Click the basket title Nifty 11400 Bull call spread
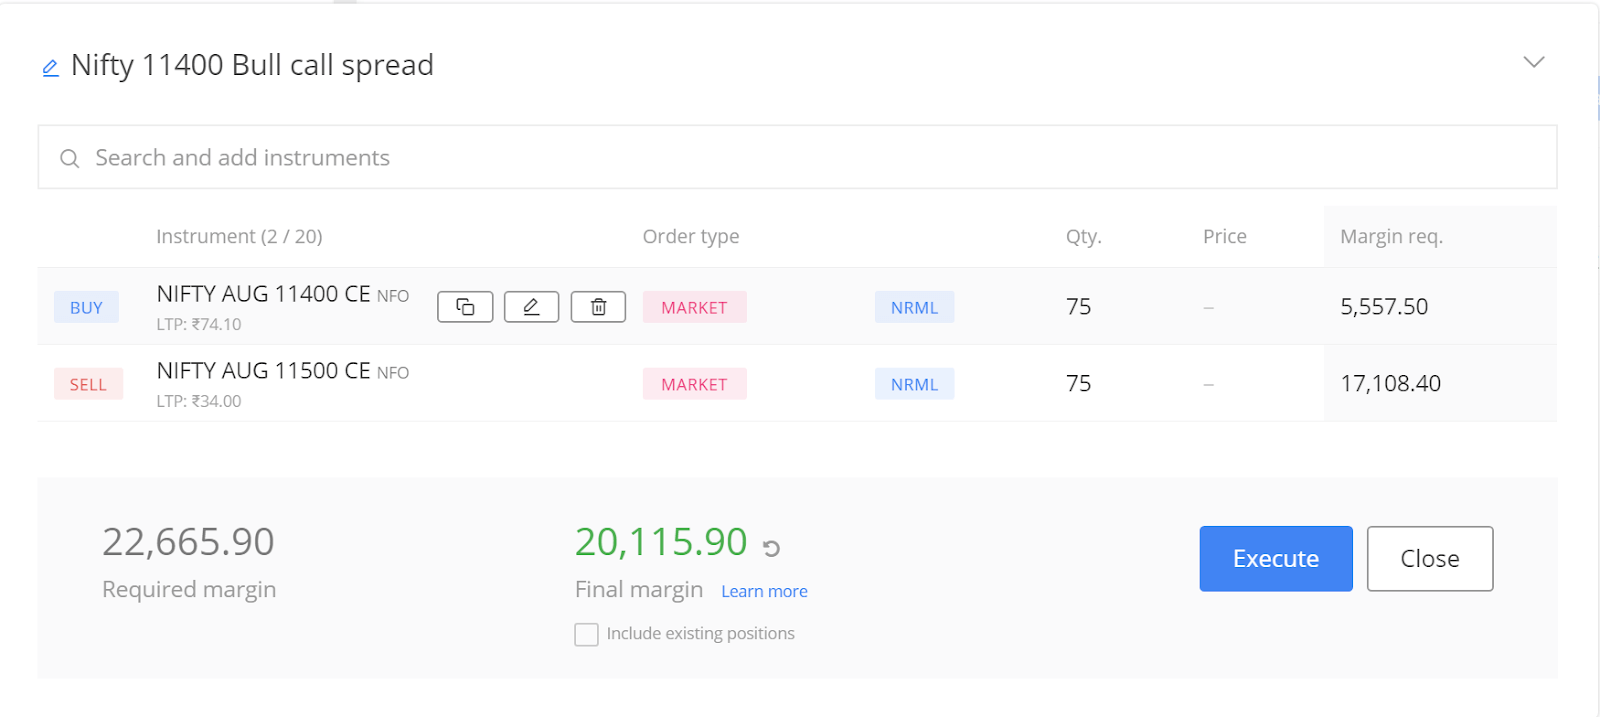Screen dimensions: 1600x717 pos(252,65)
